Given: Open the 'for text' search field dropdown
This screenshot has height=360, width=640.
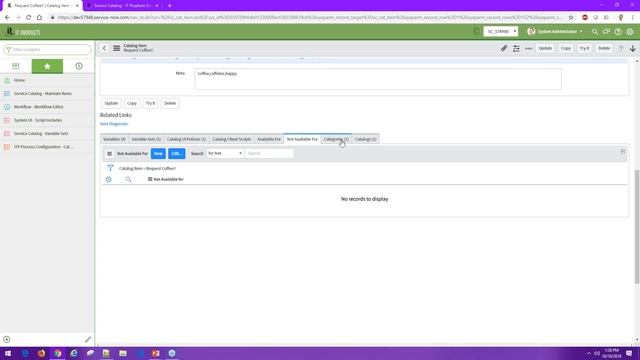Looking at the screenshot, I should click(225, 153).
